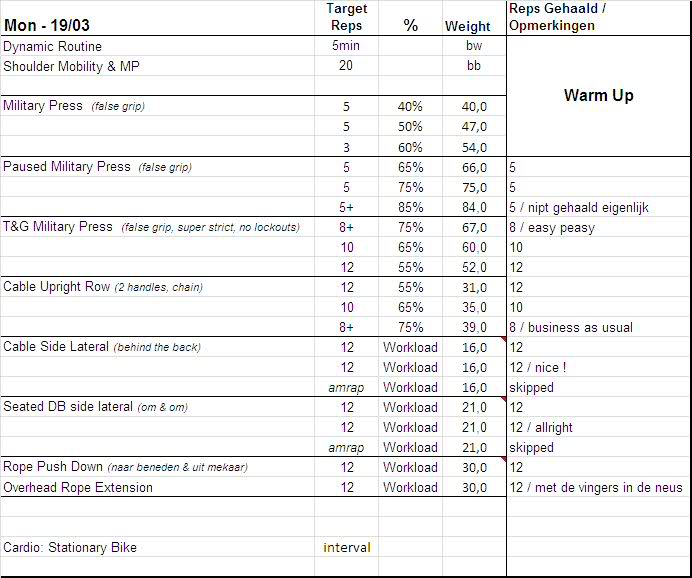Select the "Dynamic Routine" exercise cell
Viewport: 692px width, 578px height.
point(53,47)
